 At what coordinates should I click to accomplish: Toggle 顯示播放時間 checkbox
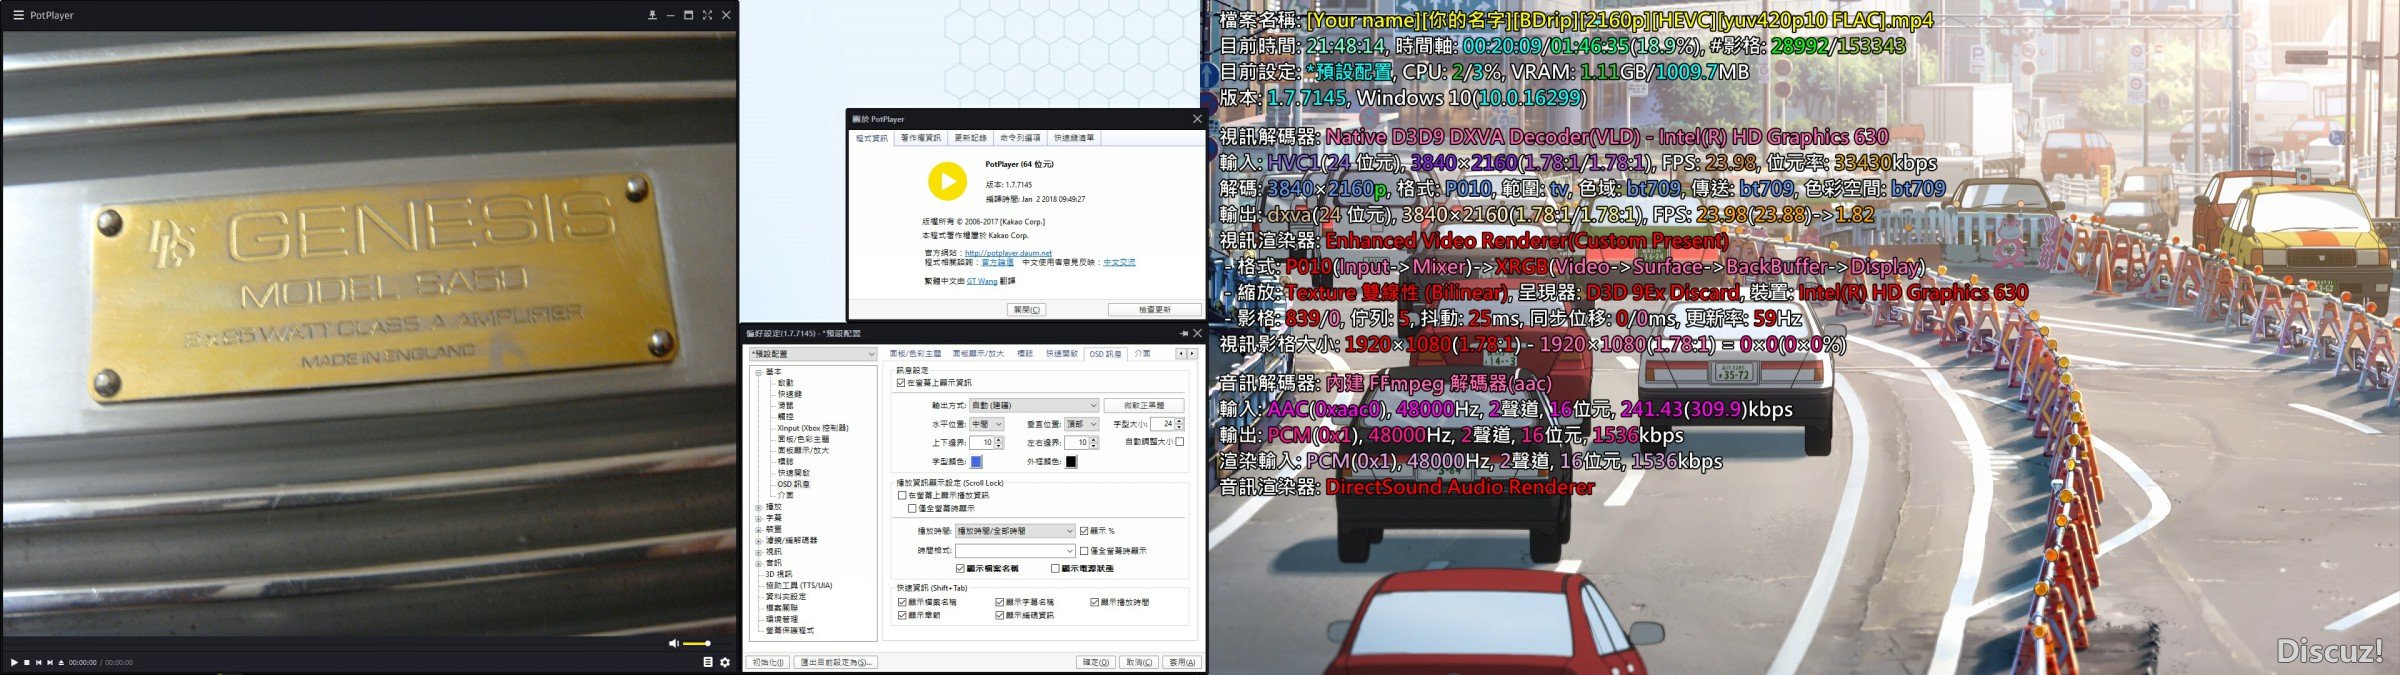(1094, 602)
